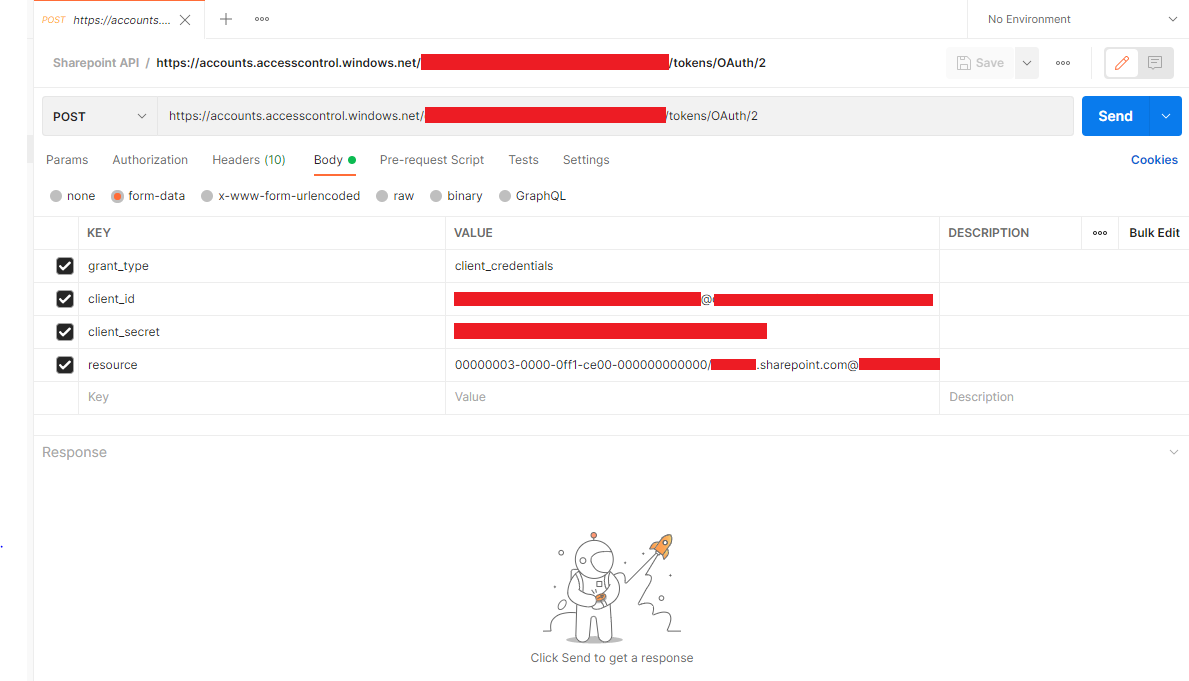Open column options ellipsis in table header

point(1100,233)
